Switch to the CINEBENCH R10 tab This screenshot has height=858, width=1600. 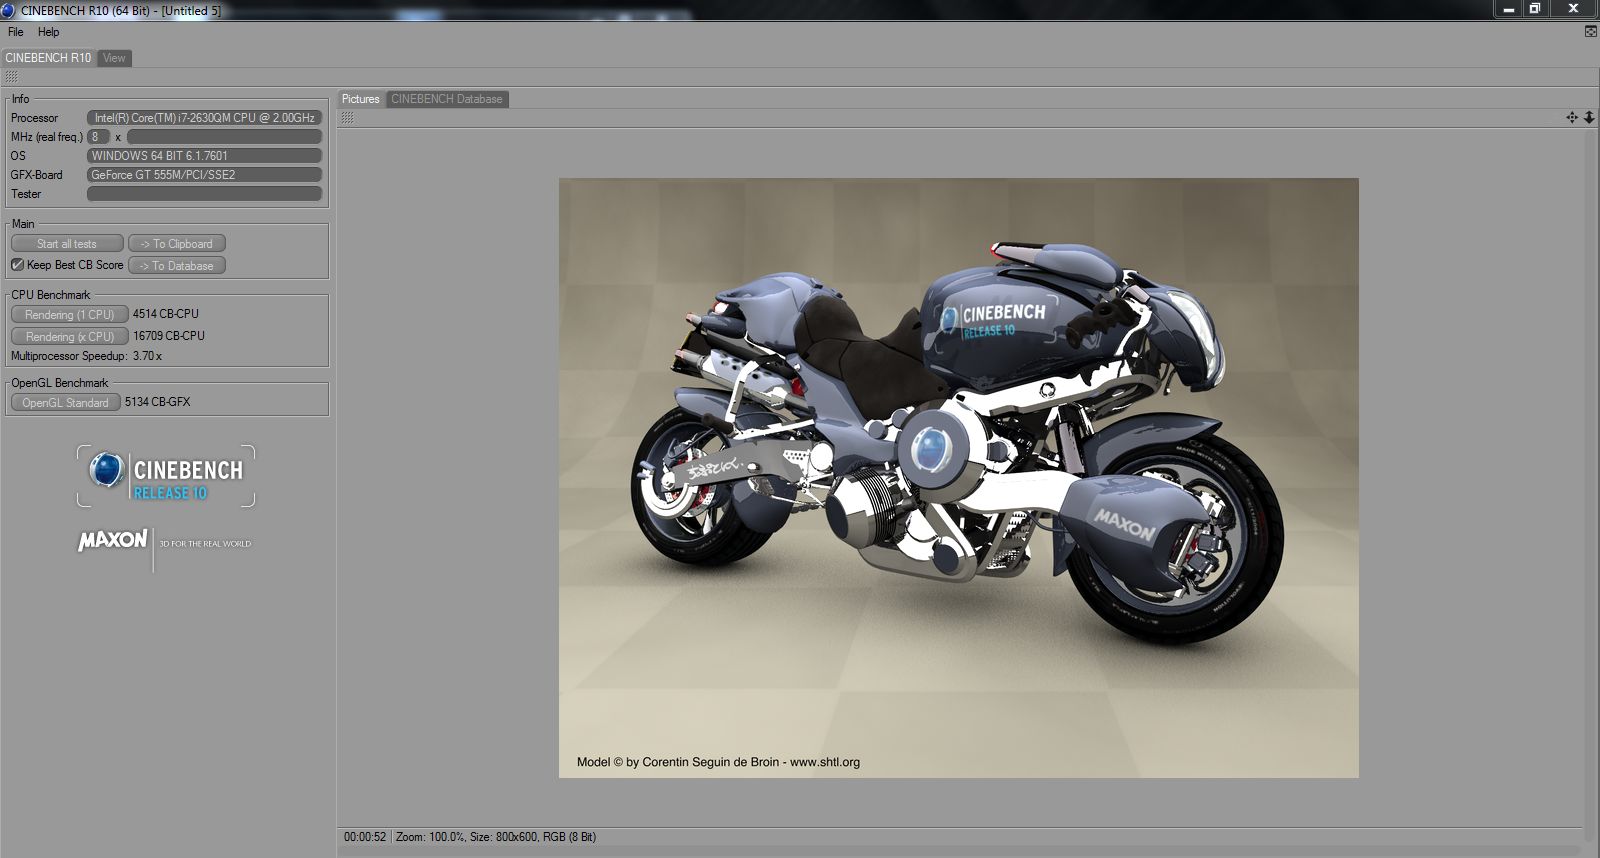pyautogui.click(x=48, y=58)
